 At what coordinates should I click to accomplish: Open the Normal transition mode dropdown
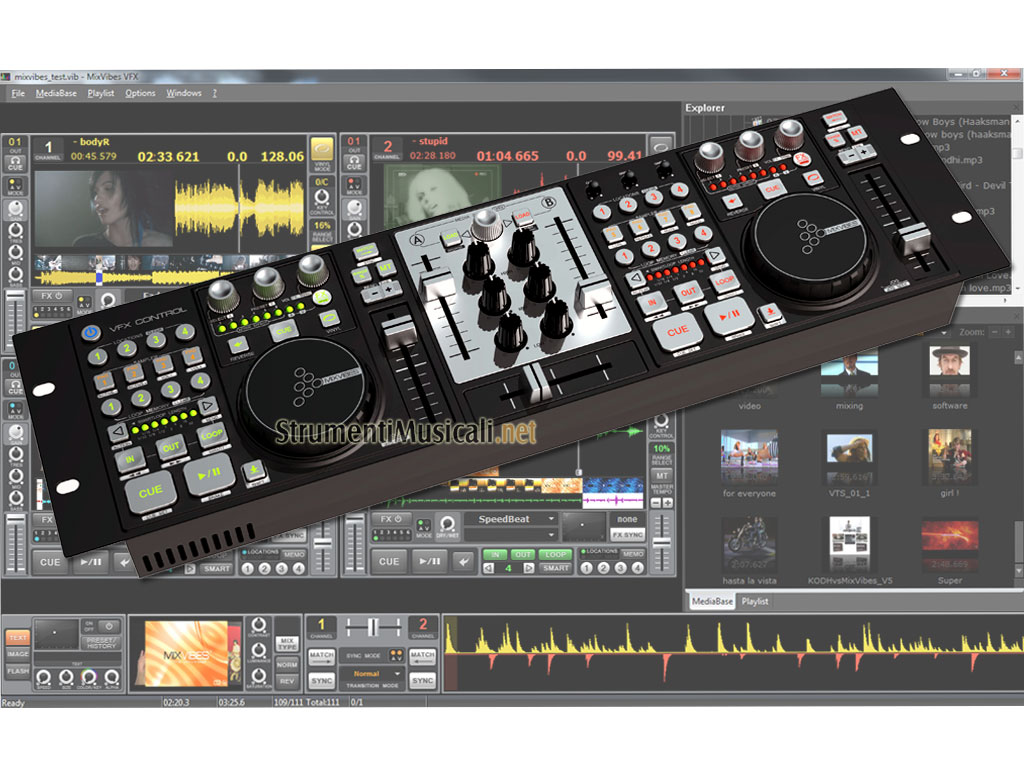[x=372, y=674]
